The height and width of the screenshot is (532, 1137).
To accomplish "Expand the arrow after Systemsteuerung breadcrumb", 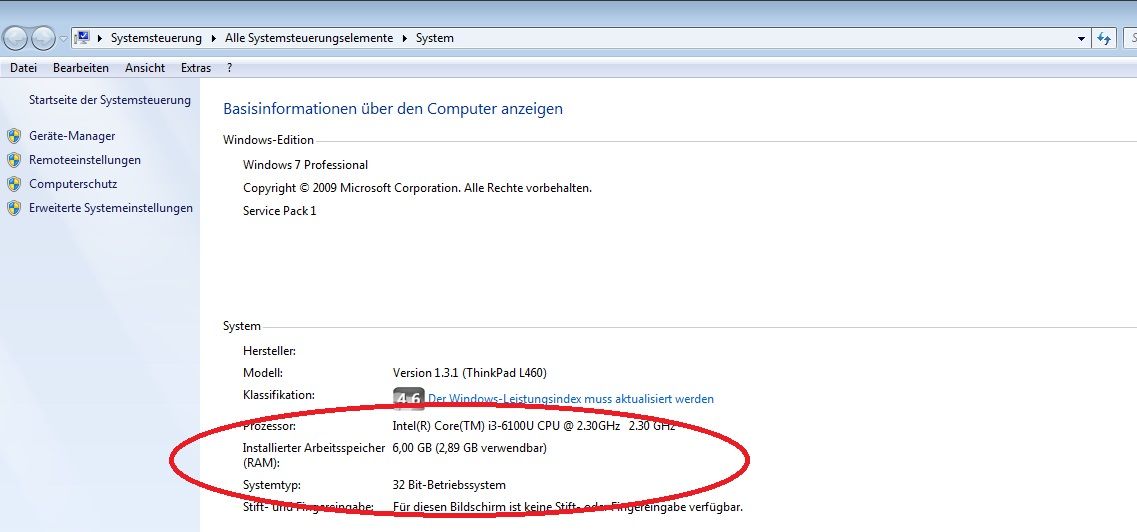I will 214,38.
